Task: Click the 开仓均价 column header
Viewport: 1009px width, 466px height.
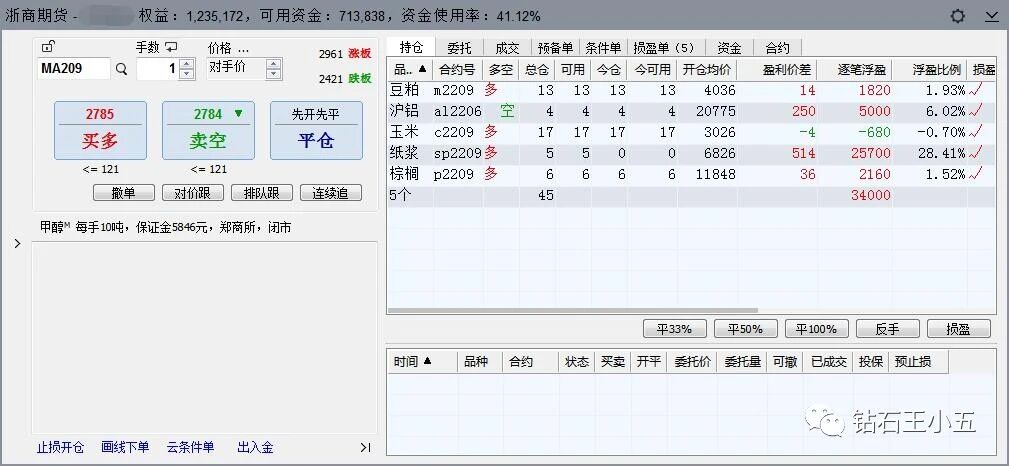Action: click(707, 70)
